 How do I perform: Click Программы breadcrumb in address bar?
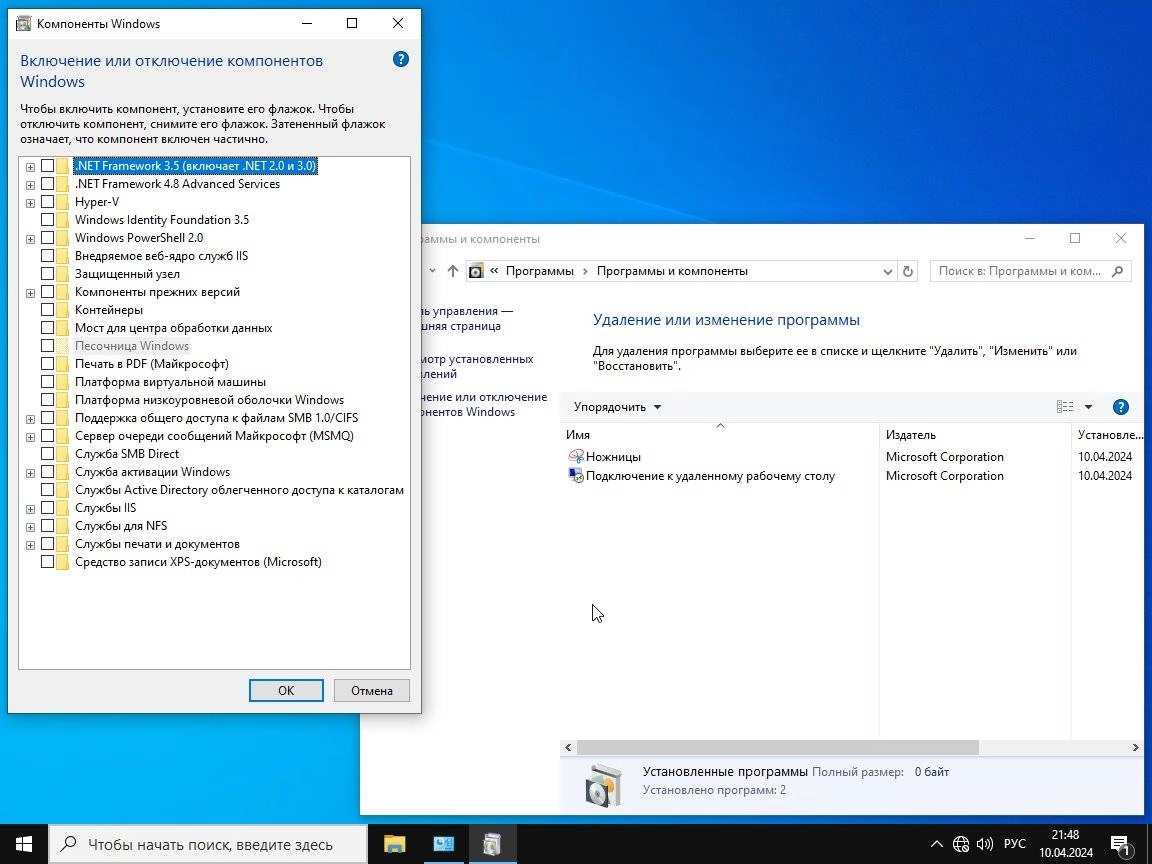tap(539, 271)
